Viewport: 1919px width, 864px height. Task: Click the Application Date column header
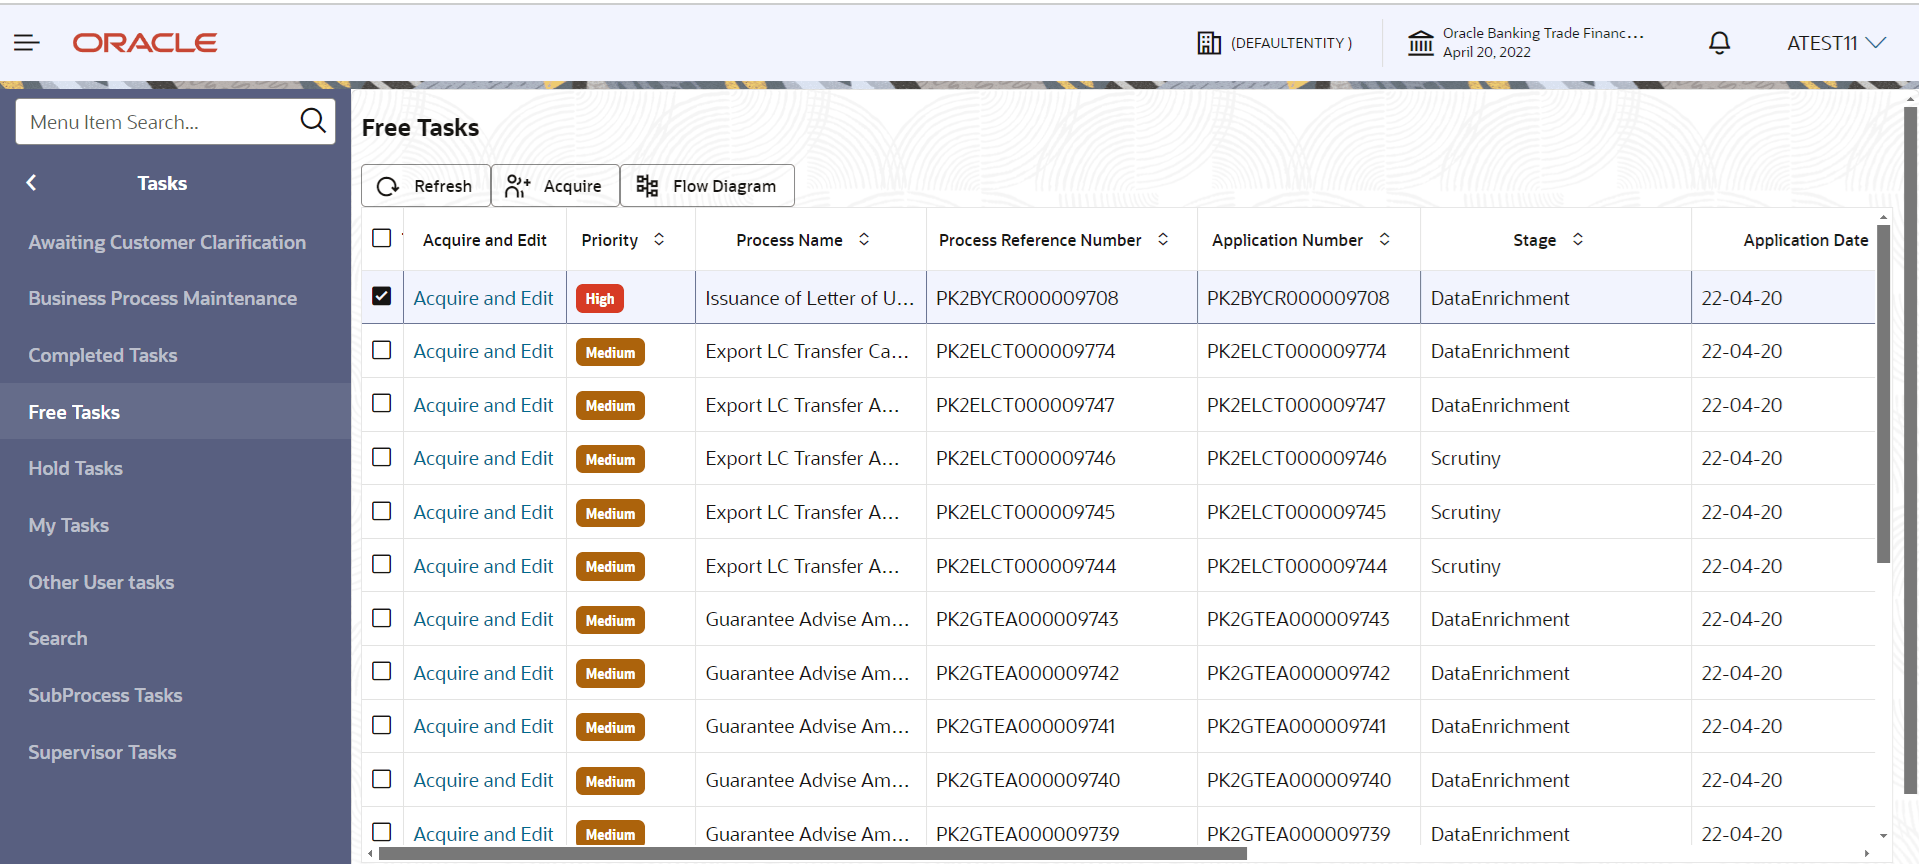(x=1806, y=240)
